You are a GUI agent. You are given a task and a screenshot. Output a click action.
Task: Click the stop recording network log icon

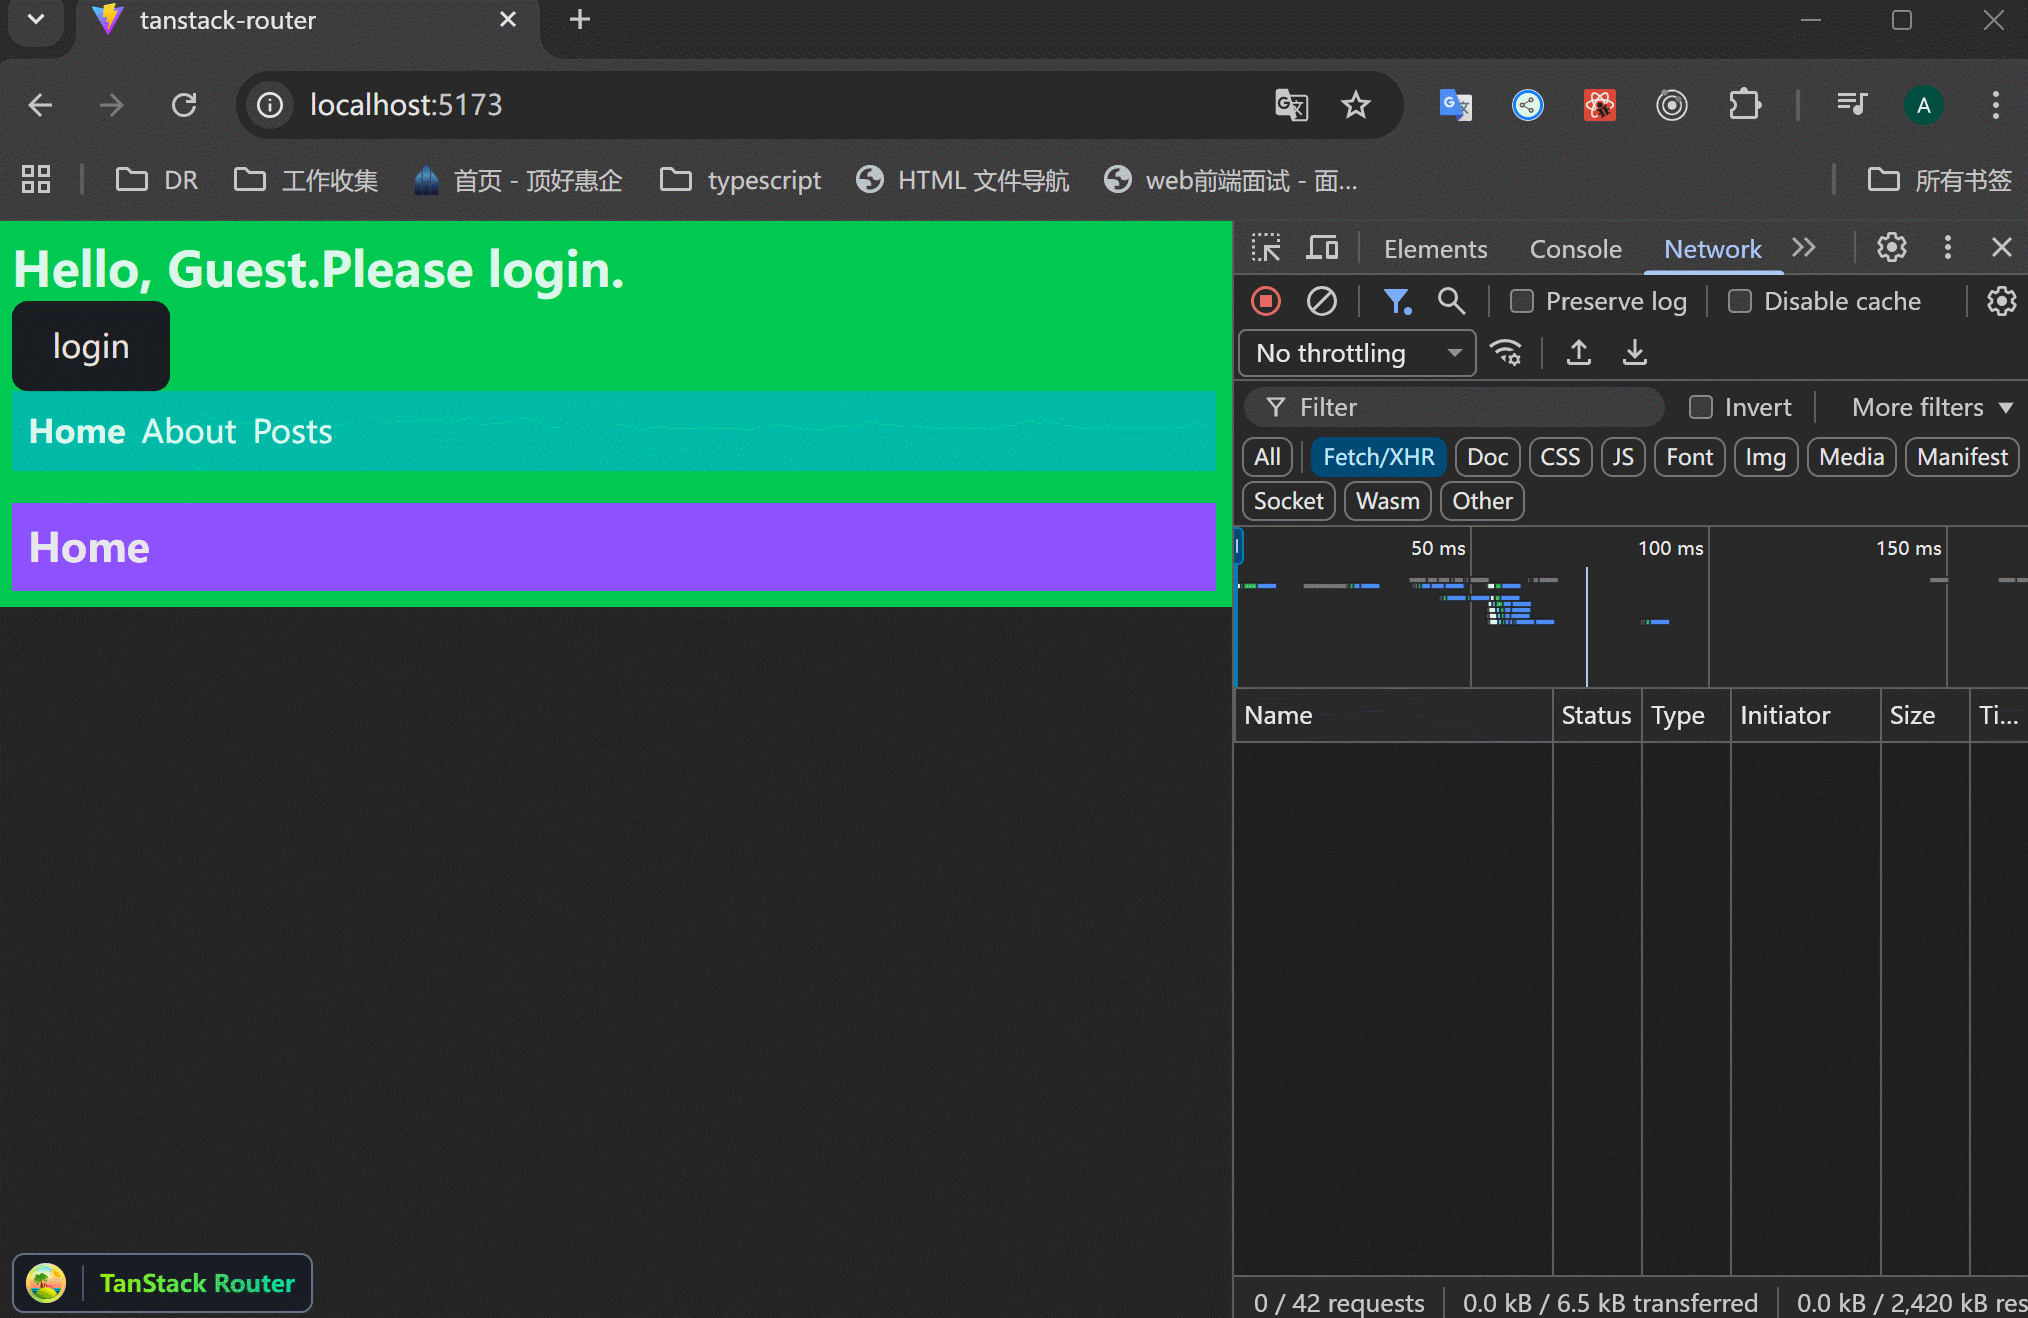click(1266, 301)
